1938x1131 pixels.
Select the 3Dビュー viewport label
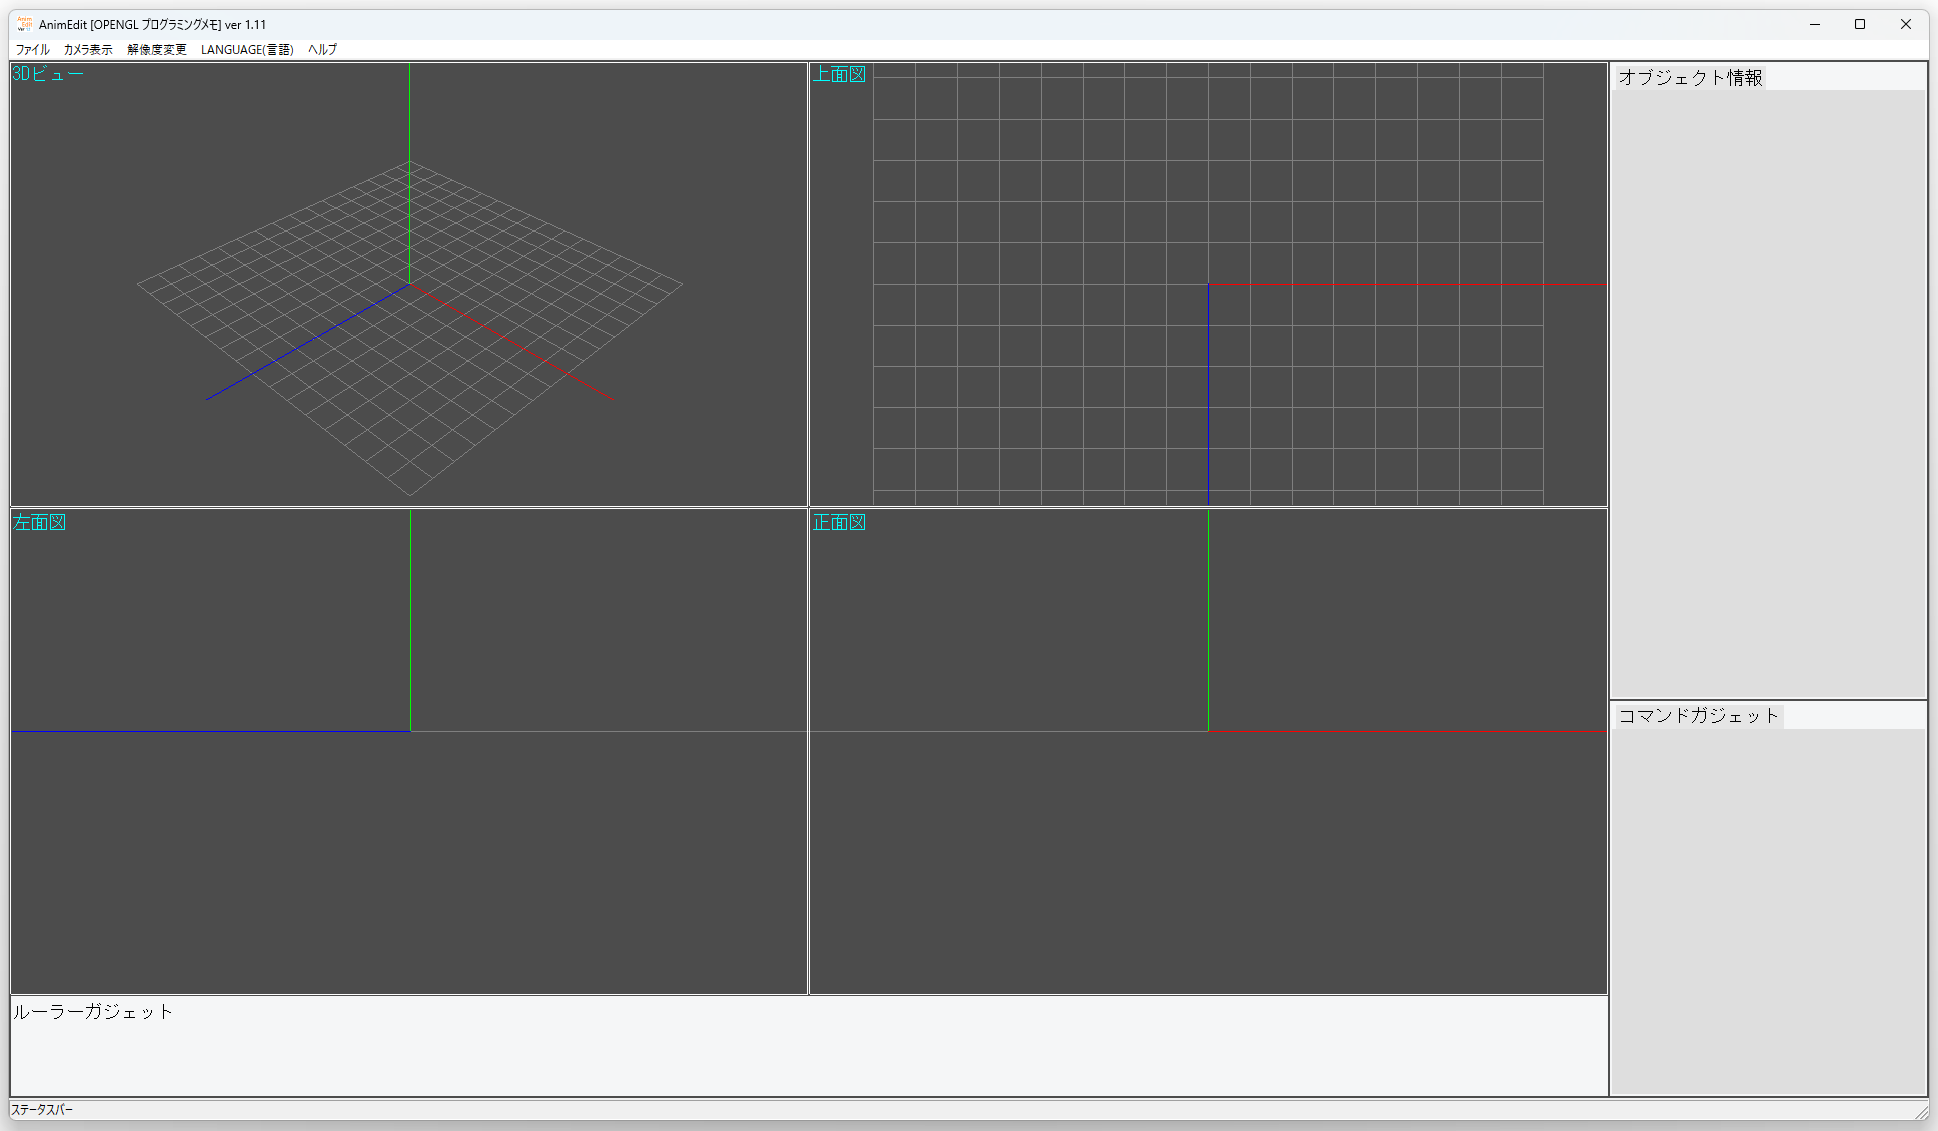(47, 74)
